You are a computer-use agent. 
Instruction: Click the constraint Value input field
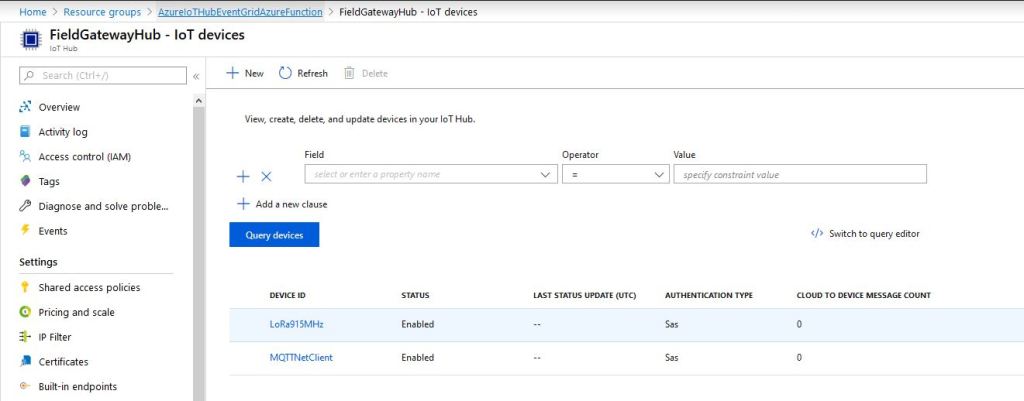(x=800, y=174)
